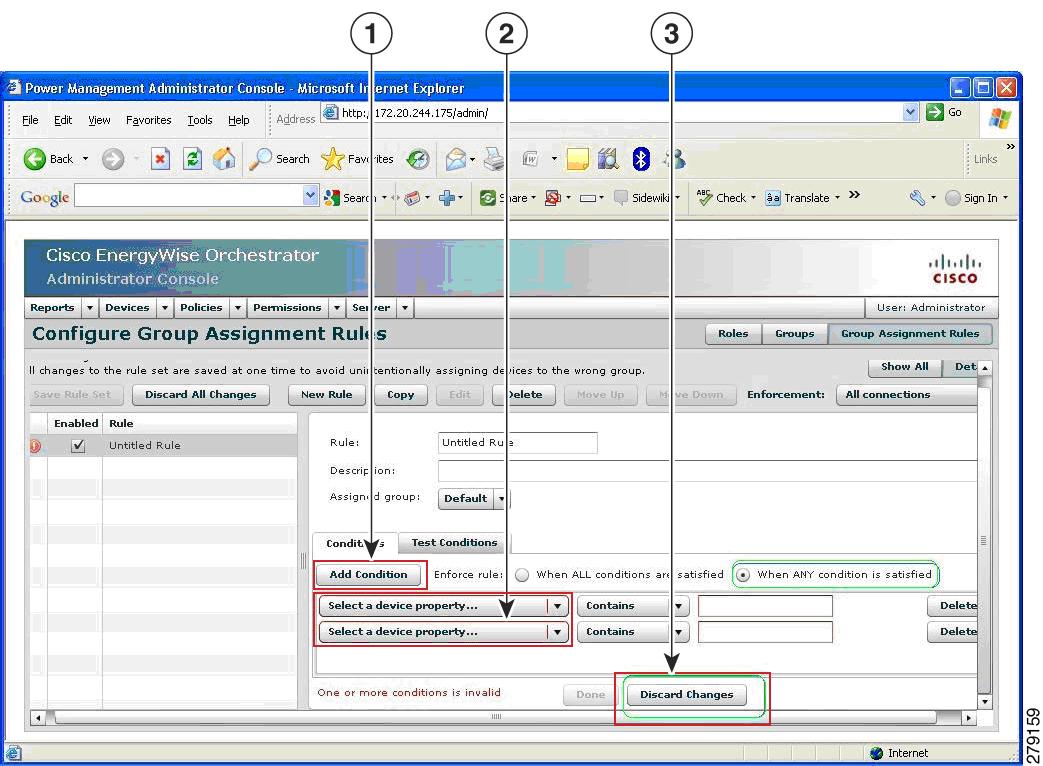Switch to the Test Conditions tab
Viewport: 1043px width, 766px height.
coord(454,543)
